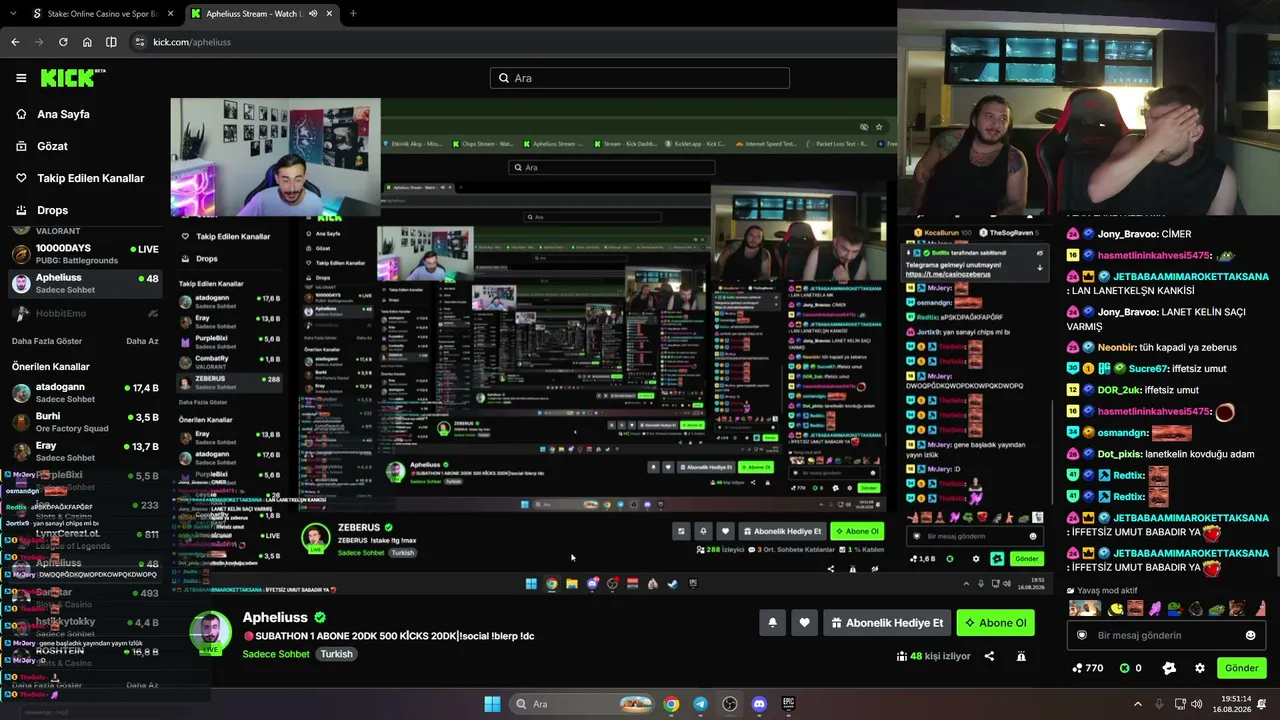Screen dimensions: 1280x720
Task: Click Abonelik Hediye Et button
Action: click(887, 623)
